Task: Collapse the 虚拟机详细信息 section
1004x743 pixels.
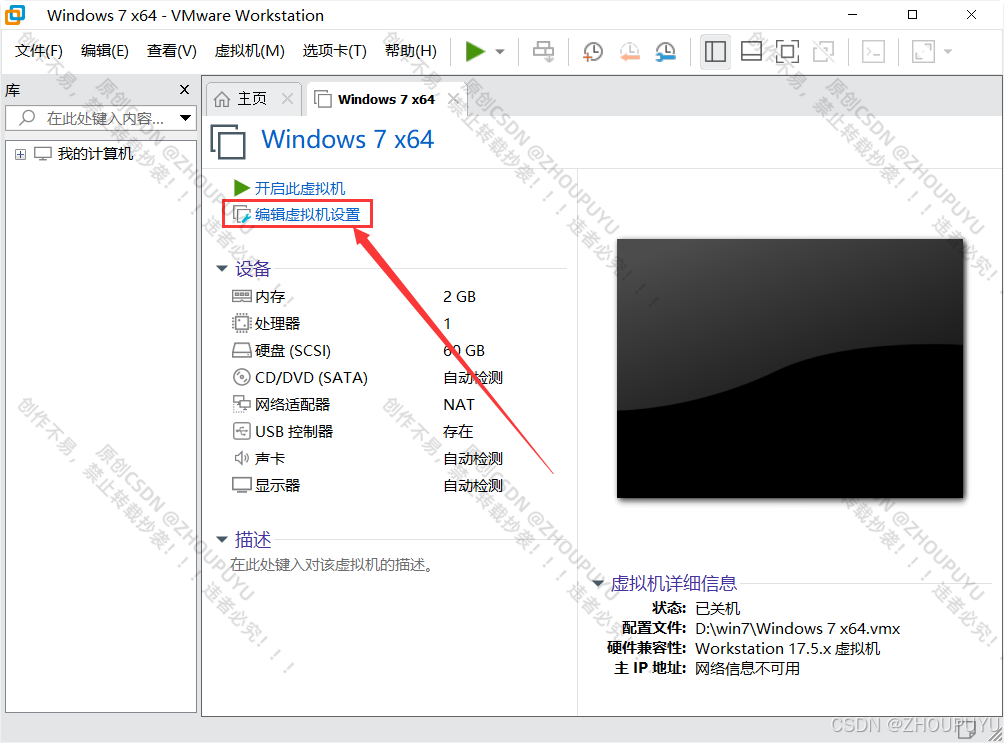Action: [x=598, y=583]
